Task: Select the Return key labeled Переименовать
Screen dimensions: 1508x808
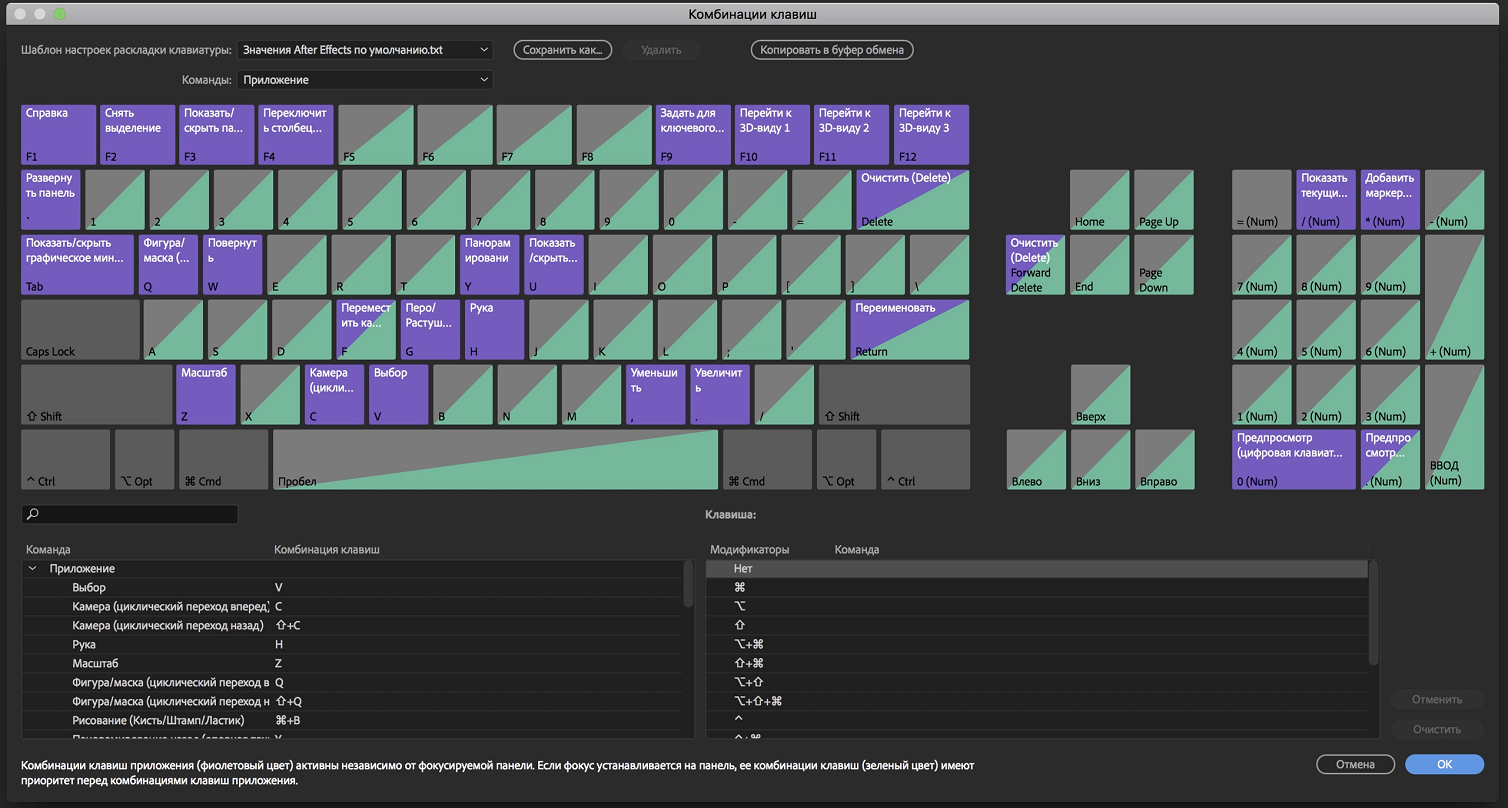Action: tap(910, 330)
